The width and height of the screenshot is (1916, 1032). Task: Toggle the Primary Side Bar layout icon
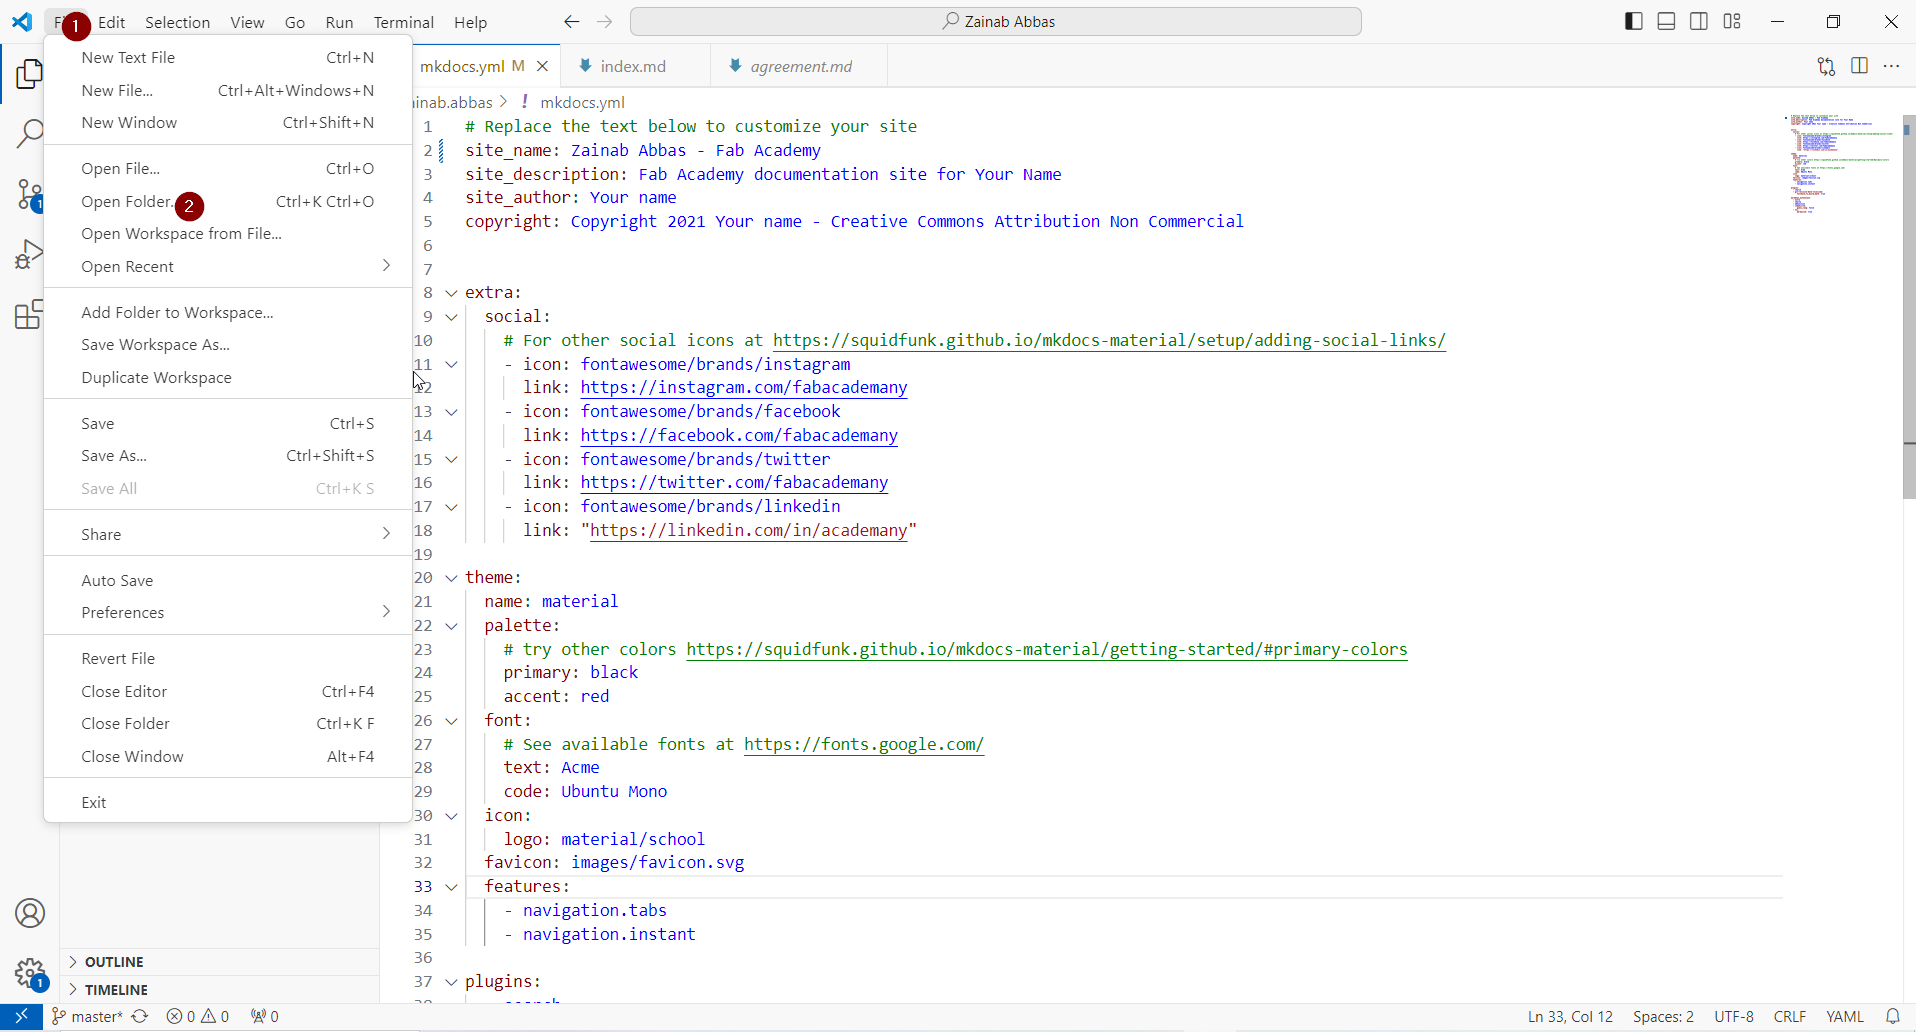1634,21
